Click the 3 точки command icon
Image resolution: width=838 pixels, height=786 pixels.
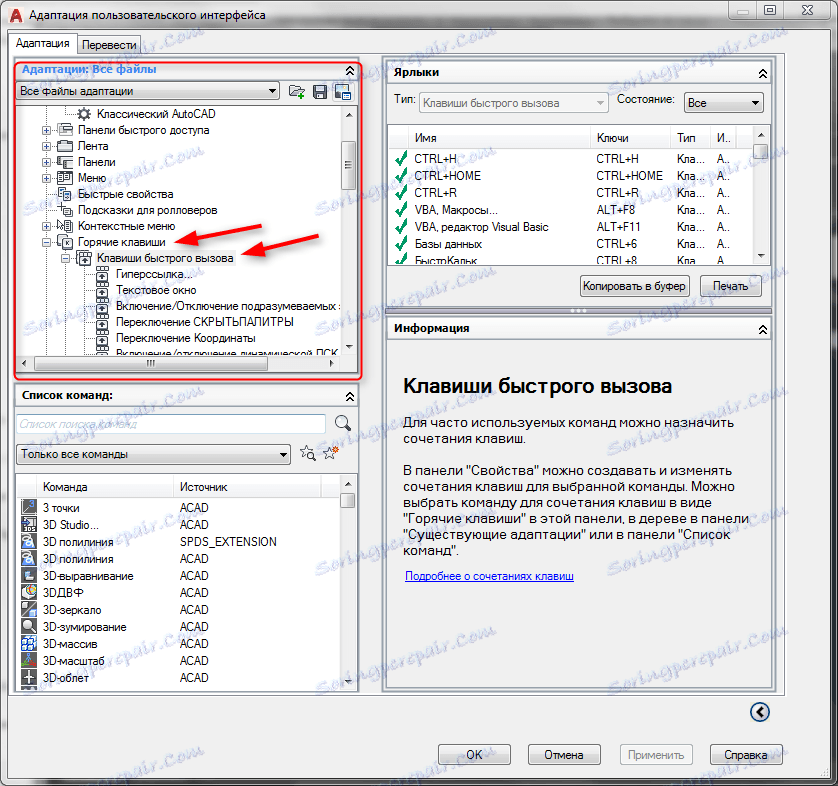point(29,507)
